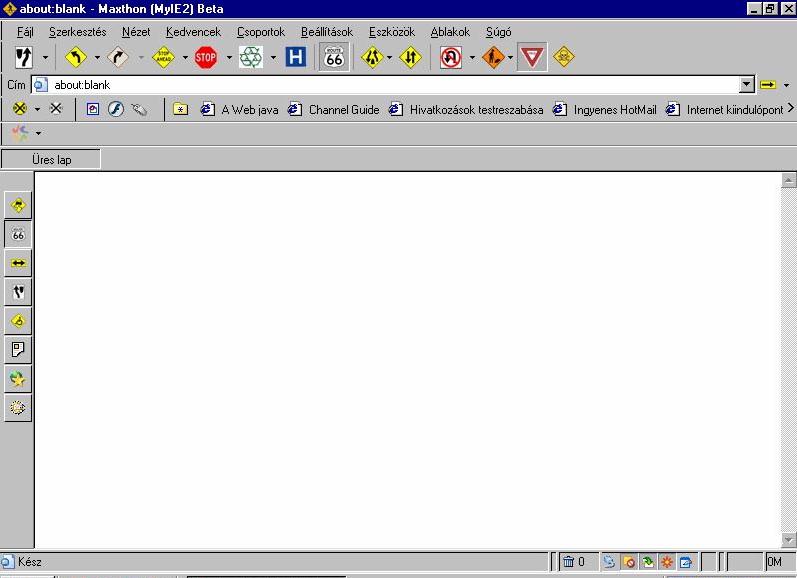Expand links bar overflow chevron

(790, 108)
